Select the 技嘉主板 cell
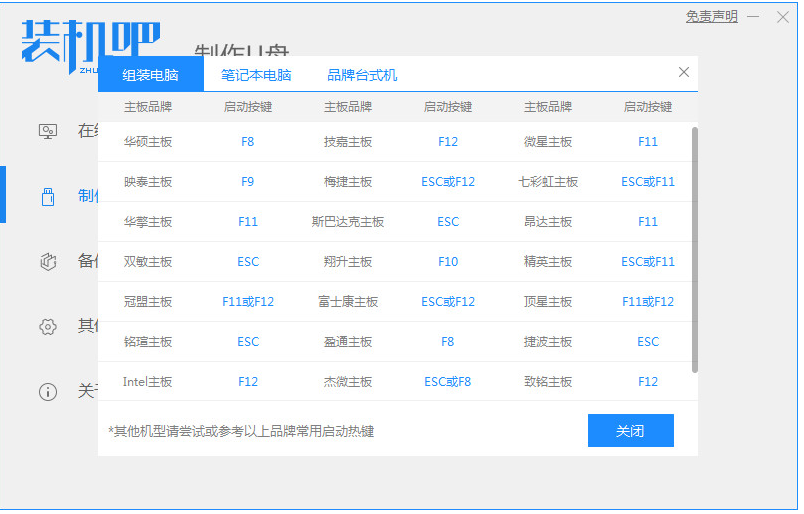804x514 pixels. [x=348, y=142]
